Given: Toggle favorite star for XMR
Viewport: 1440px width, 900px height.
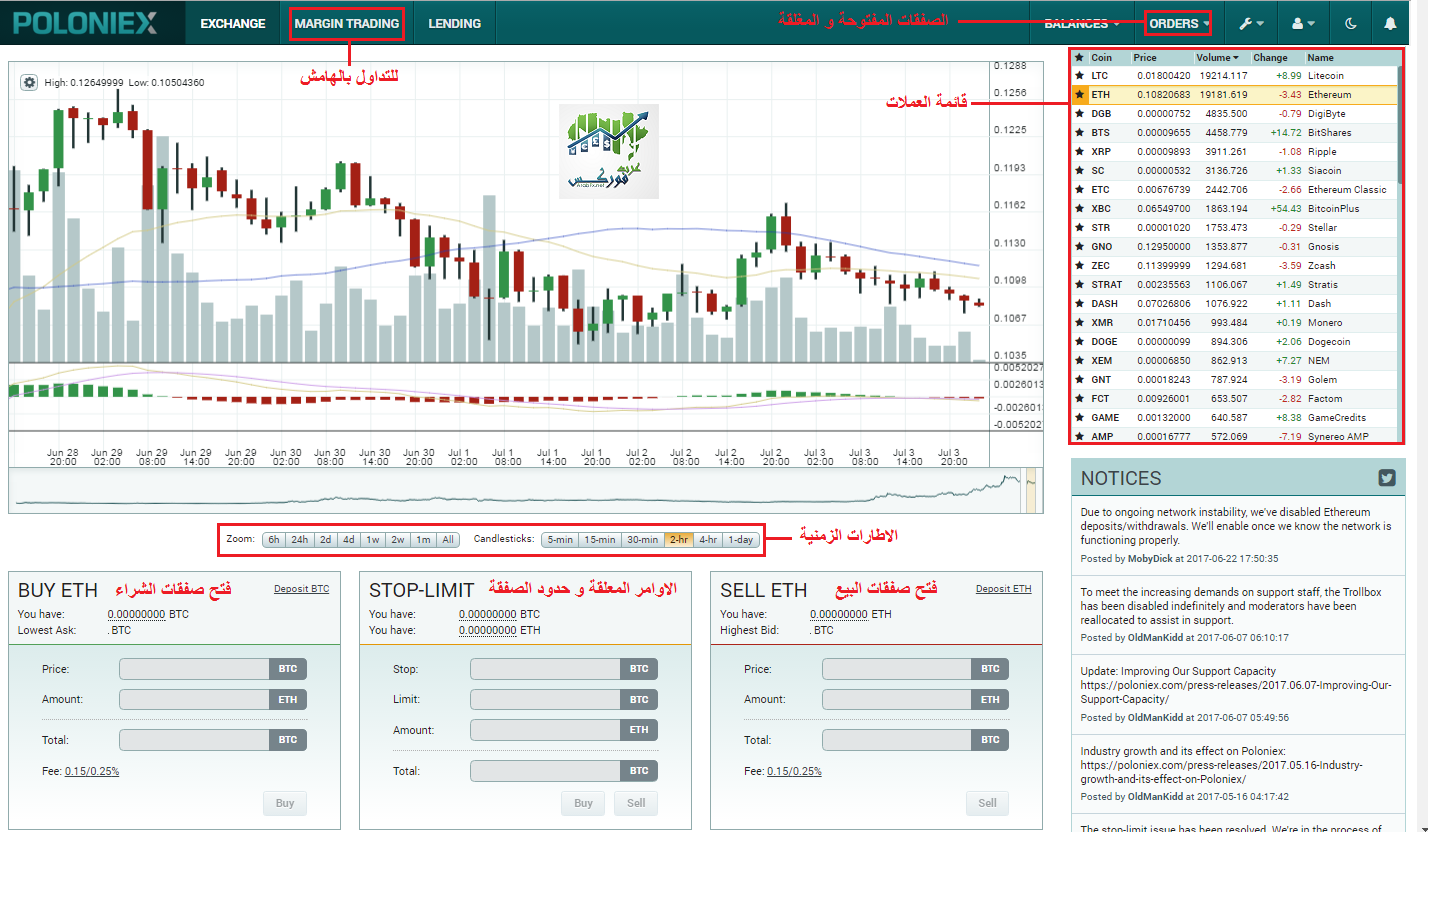Looking at the screenshot, I should tap(1080, 322).
